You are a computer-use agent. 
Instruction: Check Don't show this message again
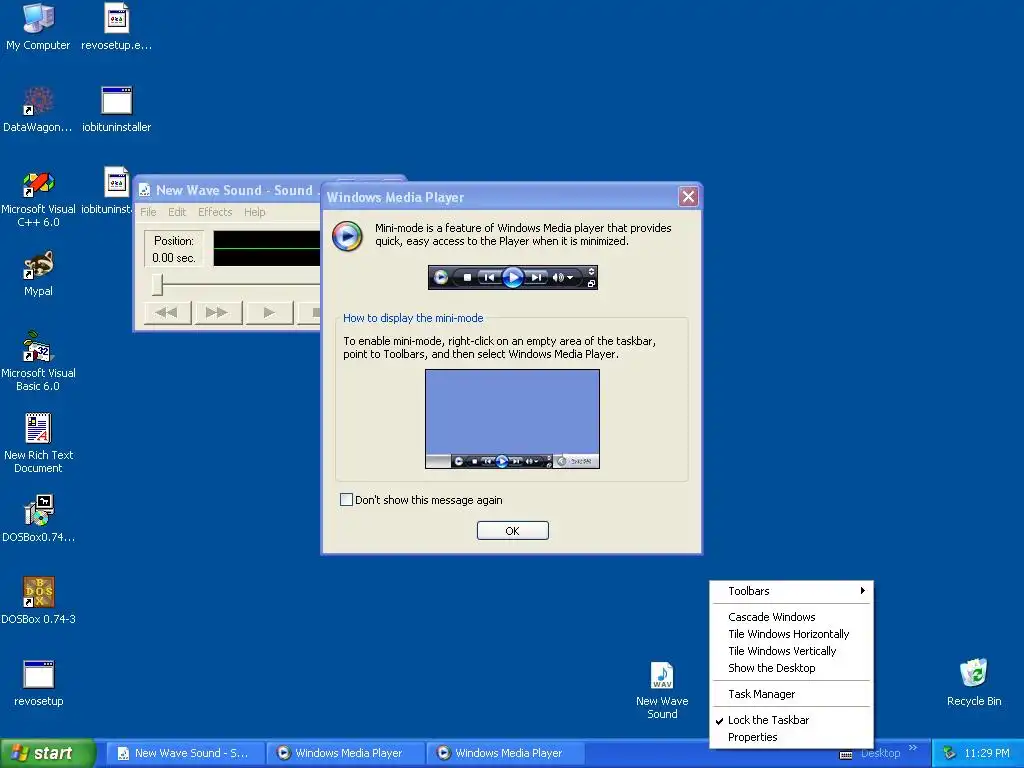click(x=346, y=500)
